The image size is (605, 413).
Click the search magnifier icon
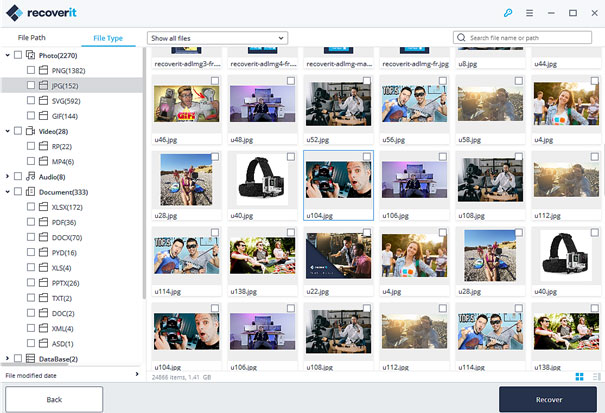pos(461,38)
